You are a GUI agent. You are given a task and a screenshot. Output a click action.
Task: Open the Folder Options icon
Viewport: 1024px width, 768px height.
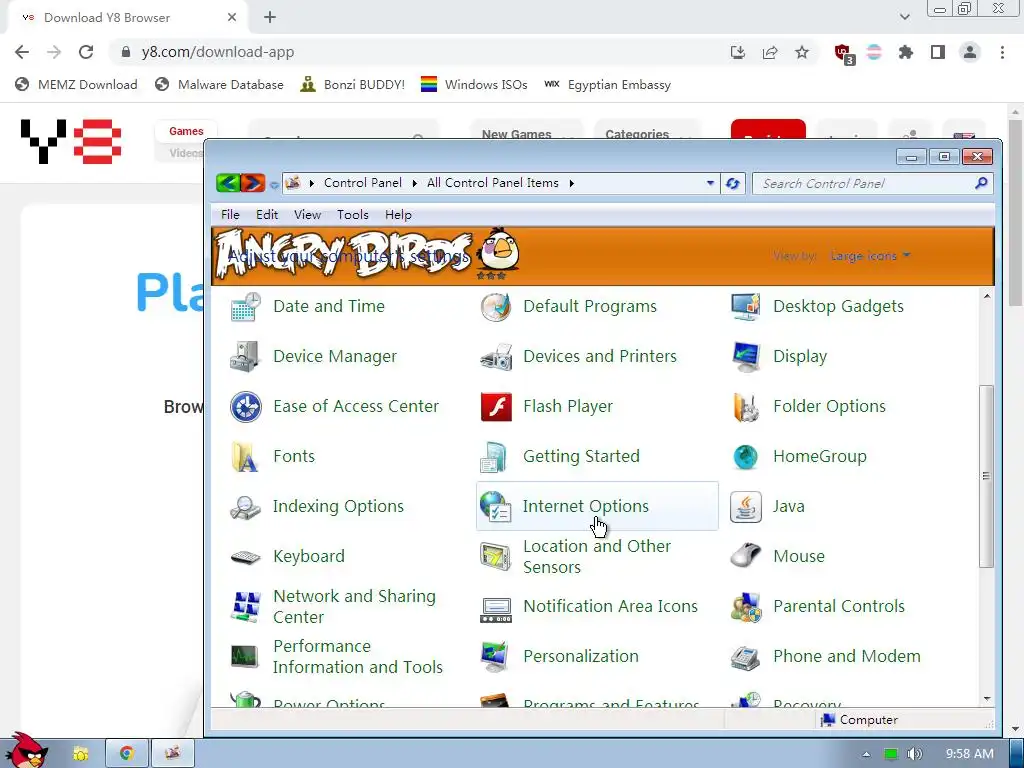click(746, 406)
